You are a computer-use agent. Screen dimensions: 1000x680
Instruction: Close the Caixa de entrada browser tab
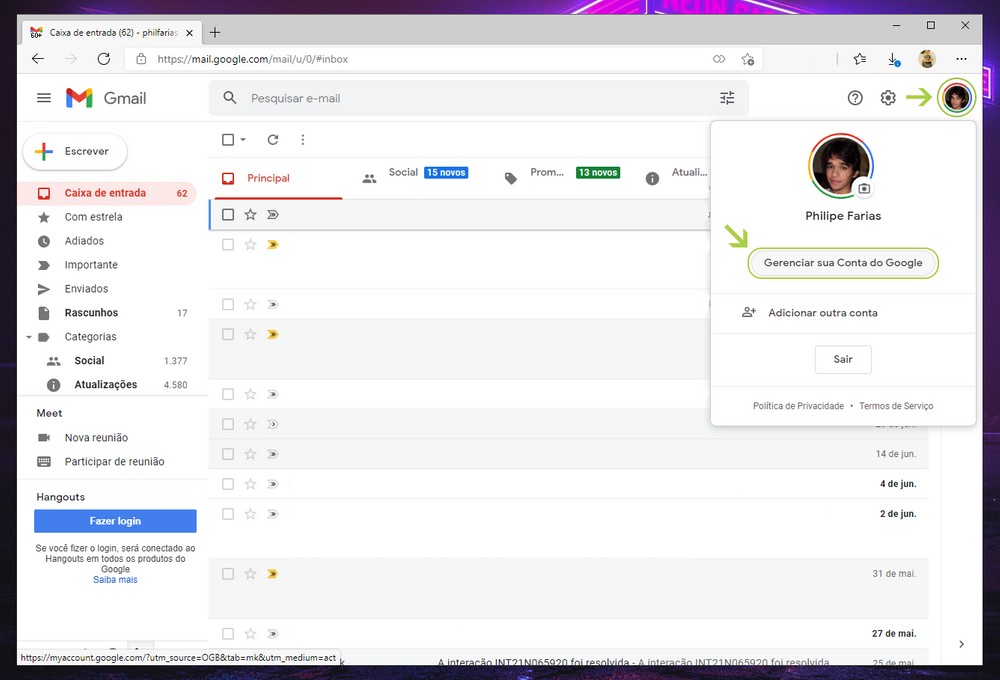[189, 33]
